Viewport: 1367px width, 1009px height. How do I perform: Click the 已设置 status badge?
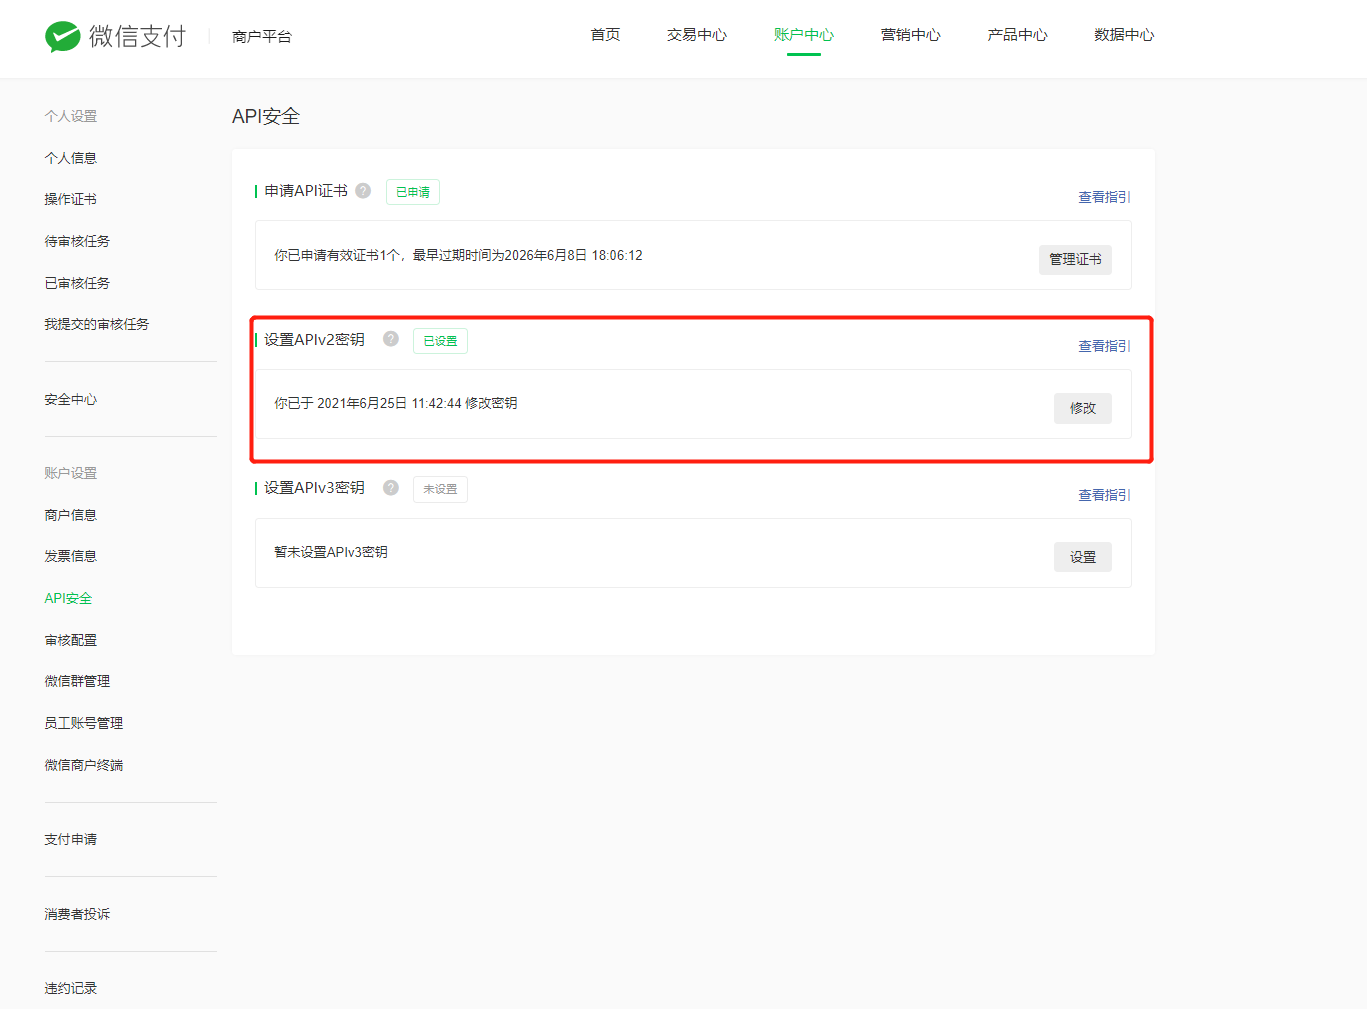point(440,340)
